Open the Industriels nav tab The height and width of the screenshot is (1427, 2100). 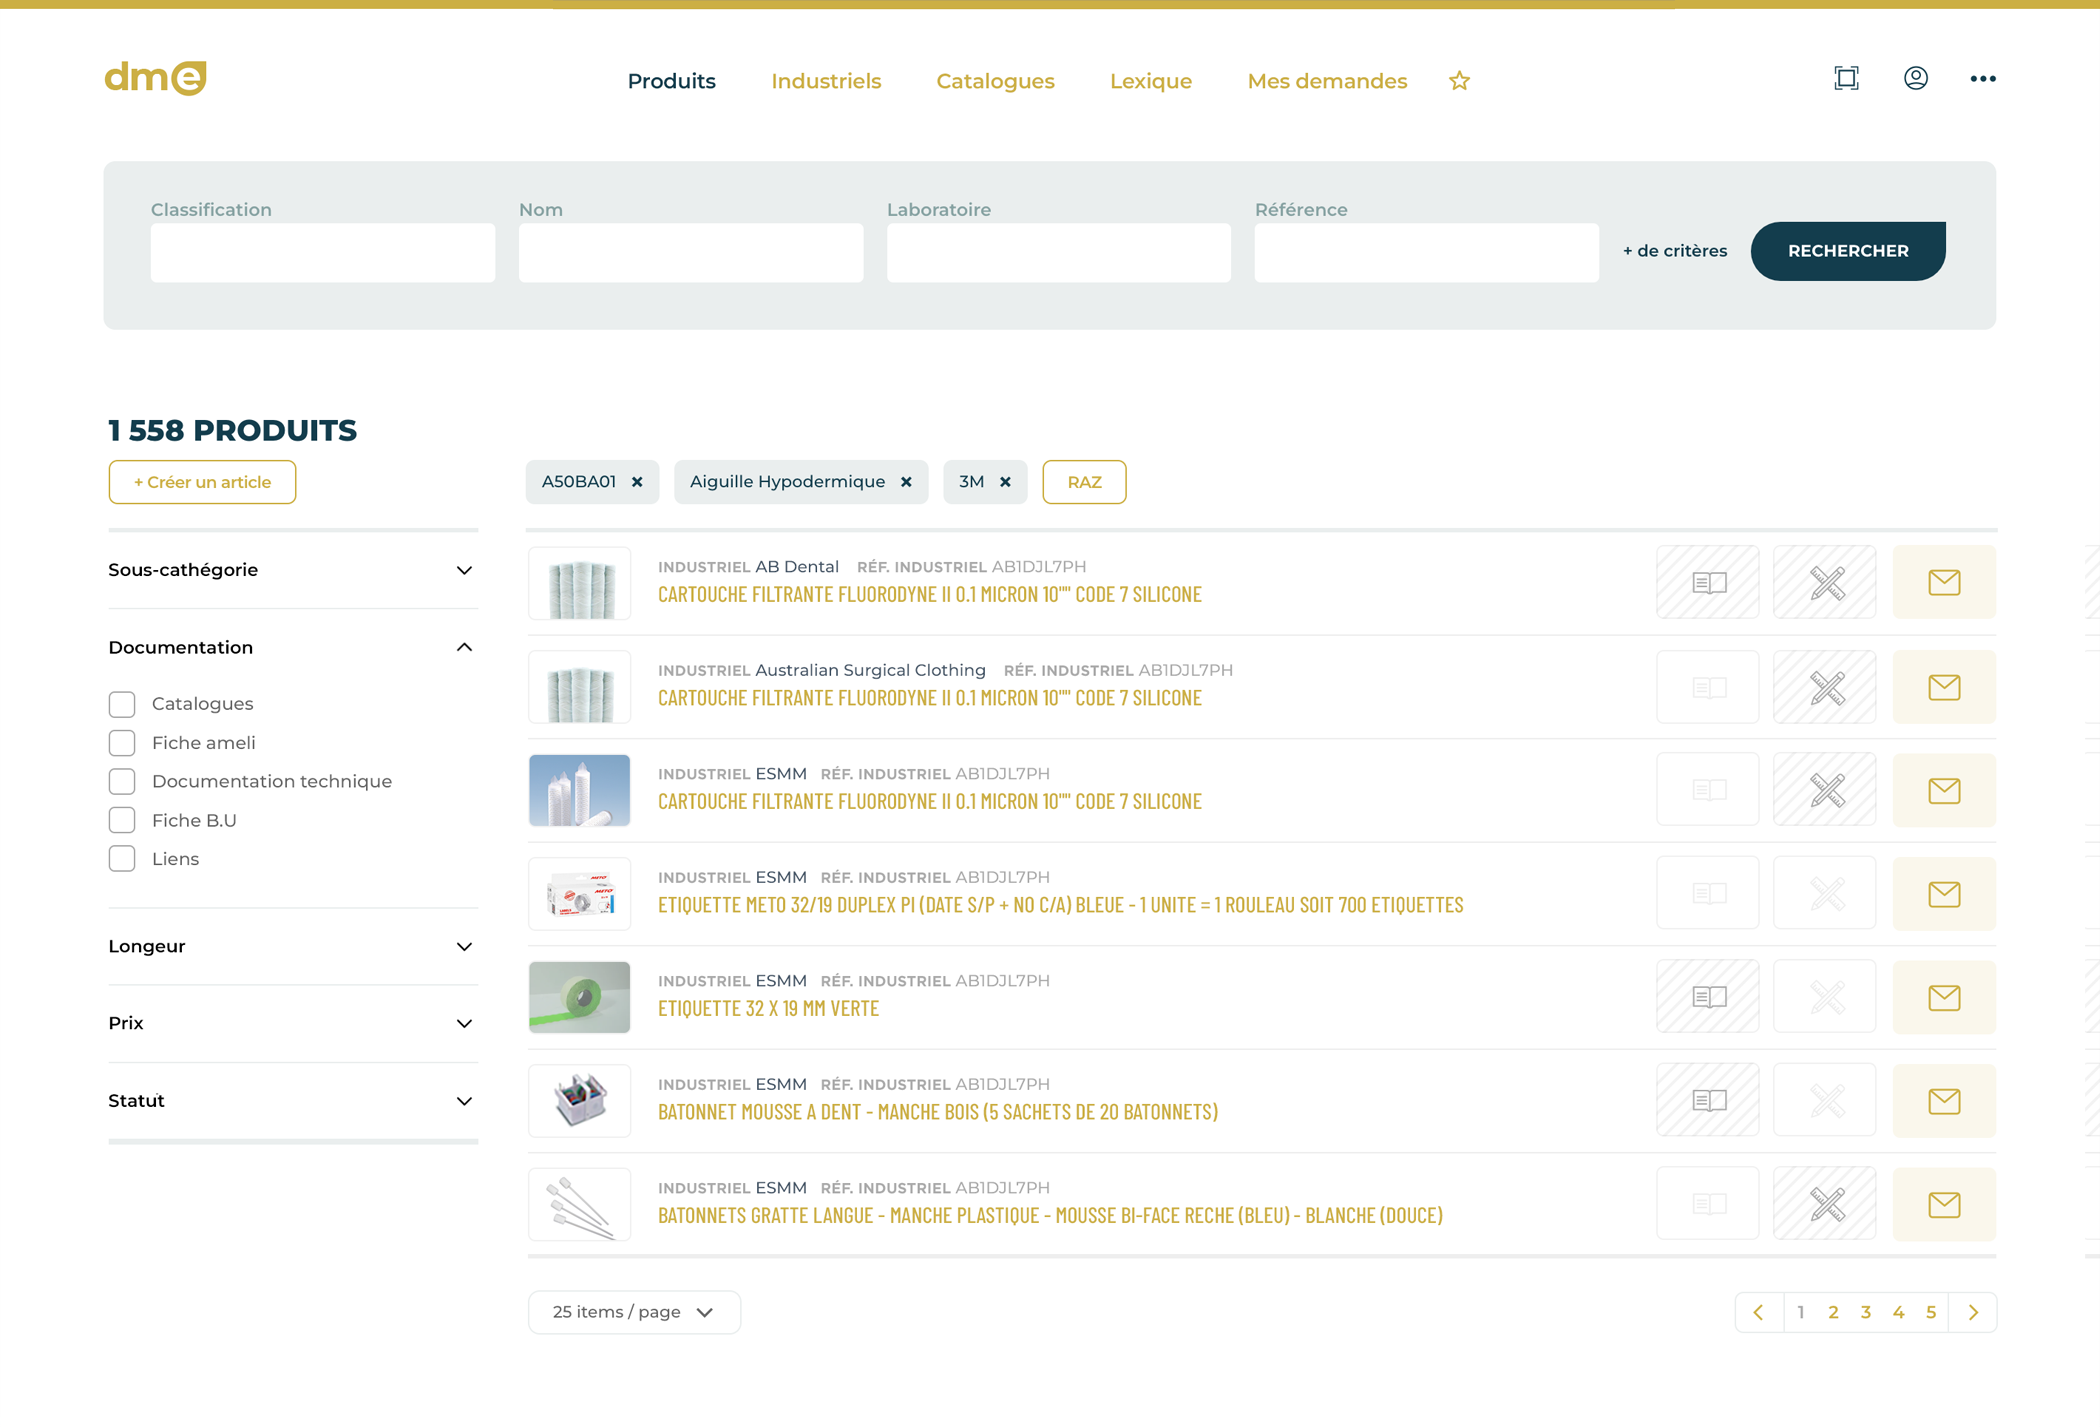click(826, 81)
